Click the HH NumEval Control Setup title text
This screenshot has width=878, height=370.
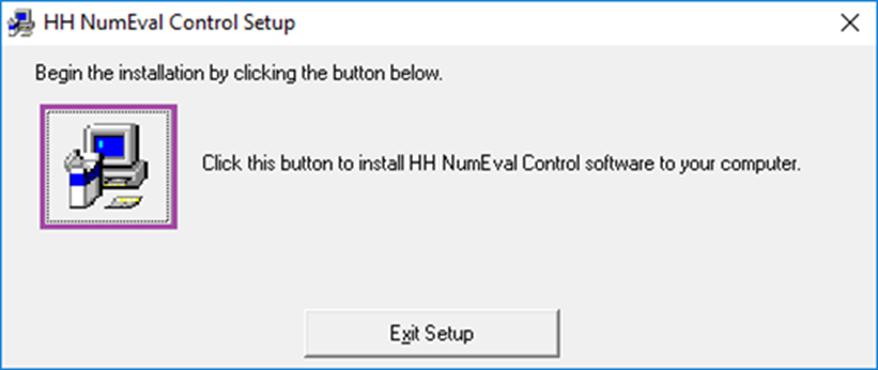[170, 24]
